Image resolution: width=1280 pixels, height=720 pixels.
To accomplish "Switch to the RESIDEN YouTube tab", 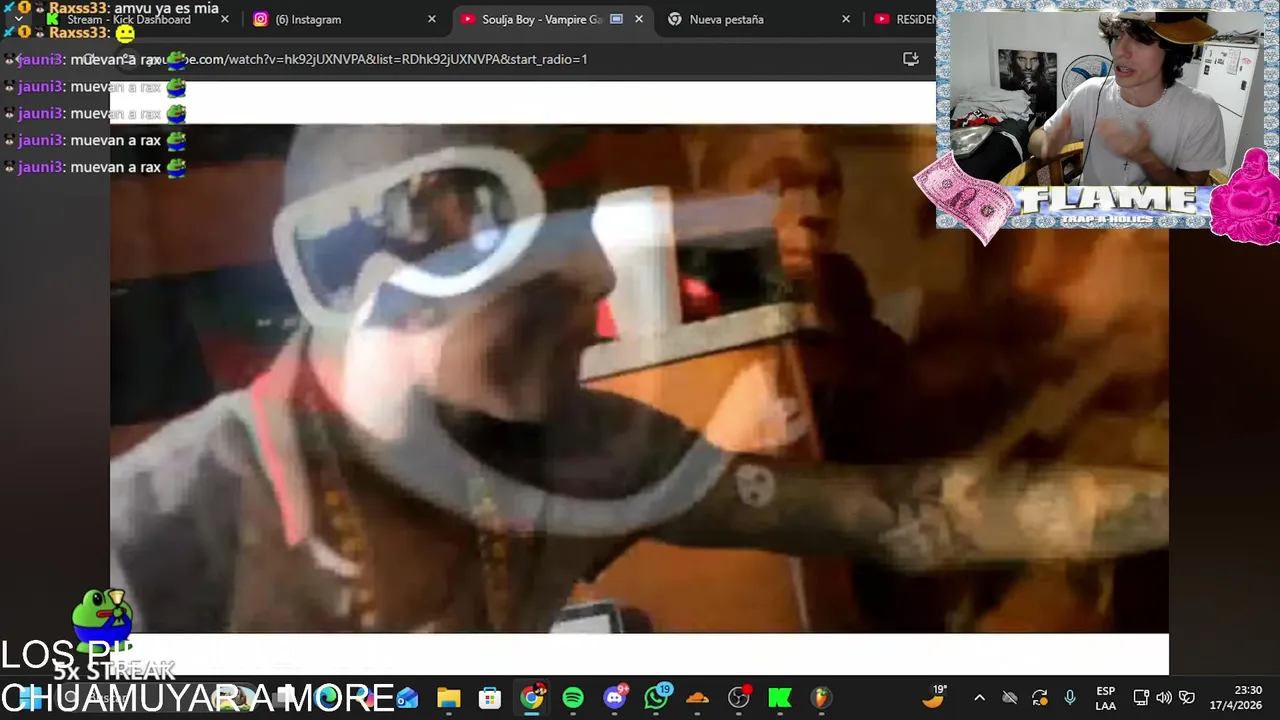I will (903, 19).
